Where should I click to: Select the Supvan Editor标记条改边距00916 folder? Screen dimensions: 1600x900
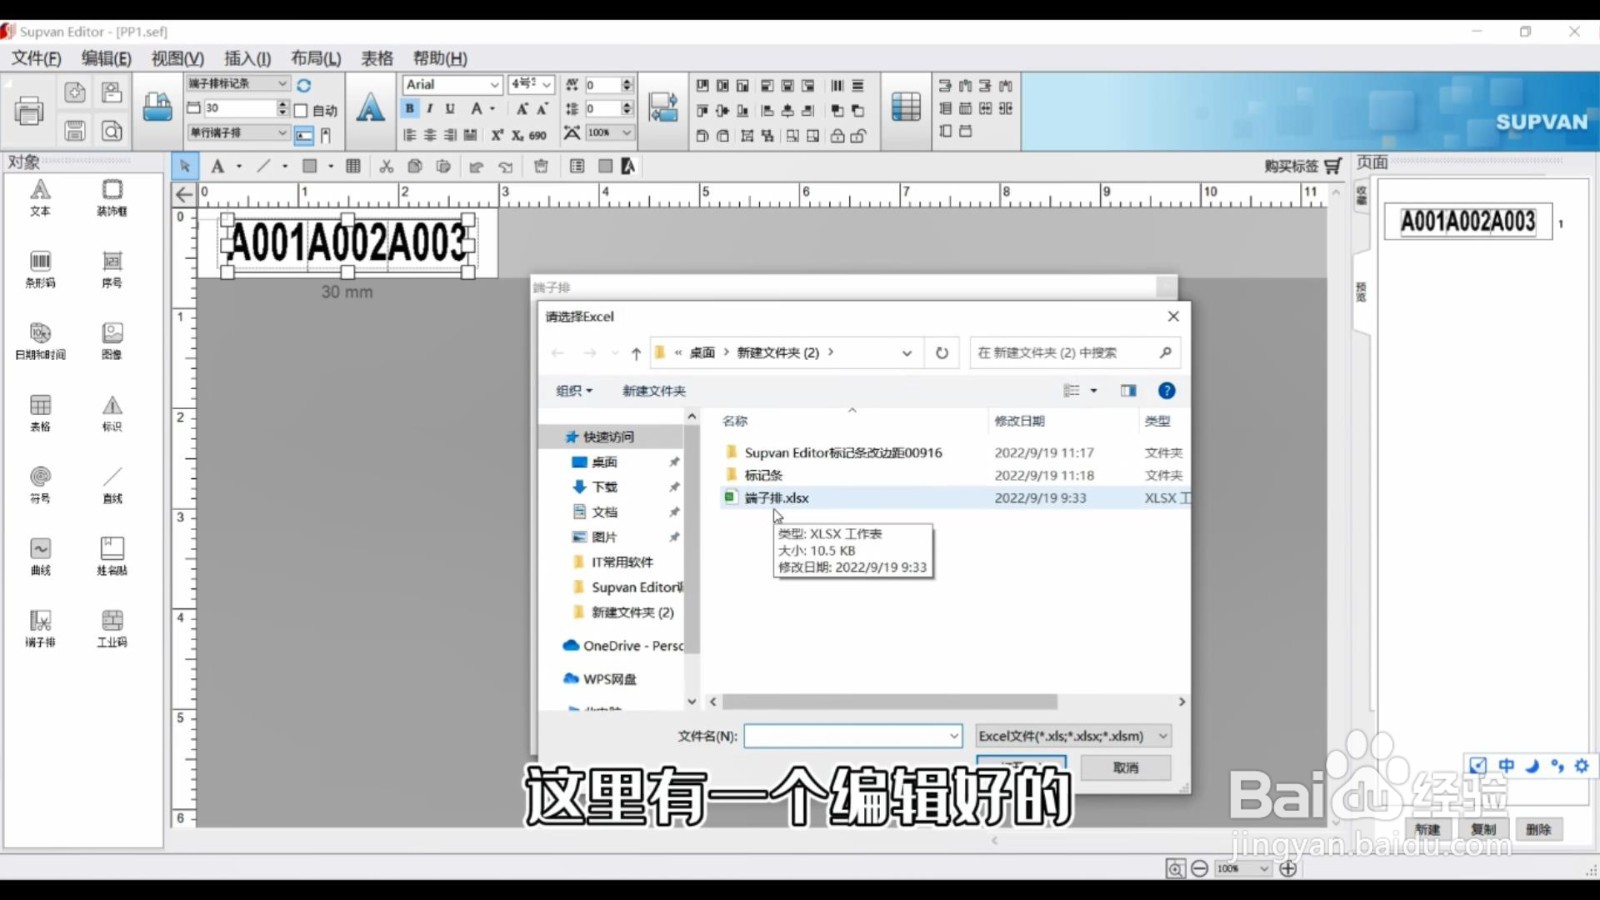point(843,453)
